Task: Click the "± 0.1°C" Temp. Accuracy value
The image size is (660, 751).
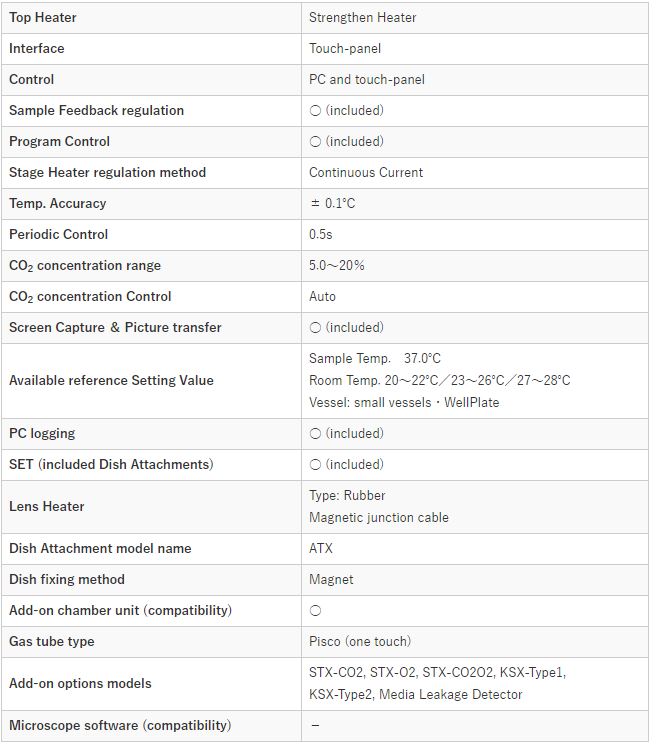Action: click(x=332, y=203)
